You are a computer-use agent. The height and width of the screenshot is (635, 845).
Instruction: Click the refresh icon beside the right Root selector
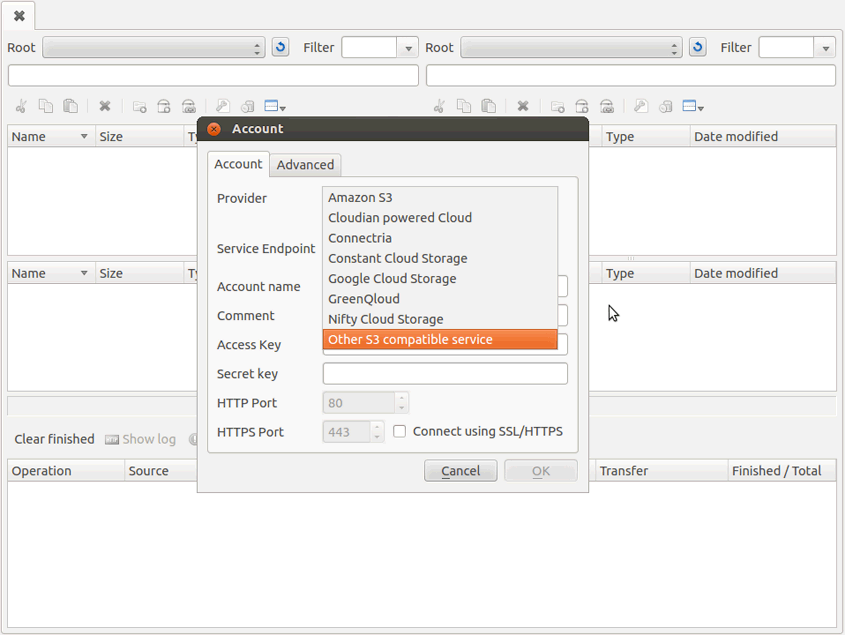pyautogui.click(x=697, y=47)
